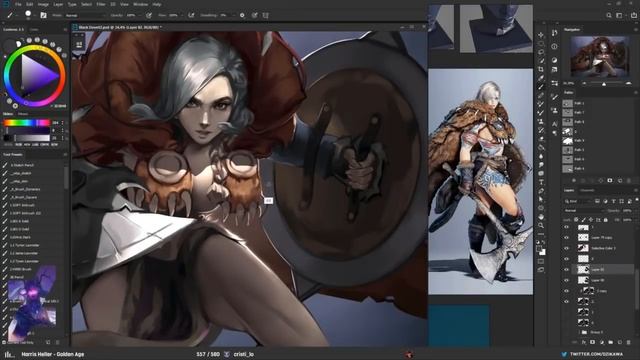
Task: Toggle visibility of Layer 80
Action: coord(567,280)
